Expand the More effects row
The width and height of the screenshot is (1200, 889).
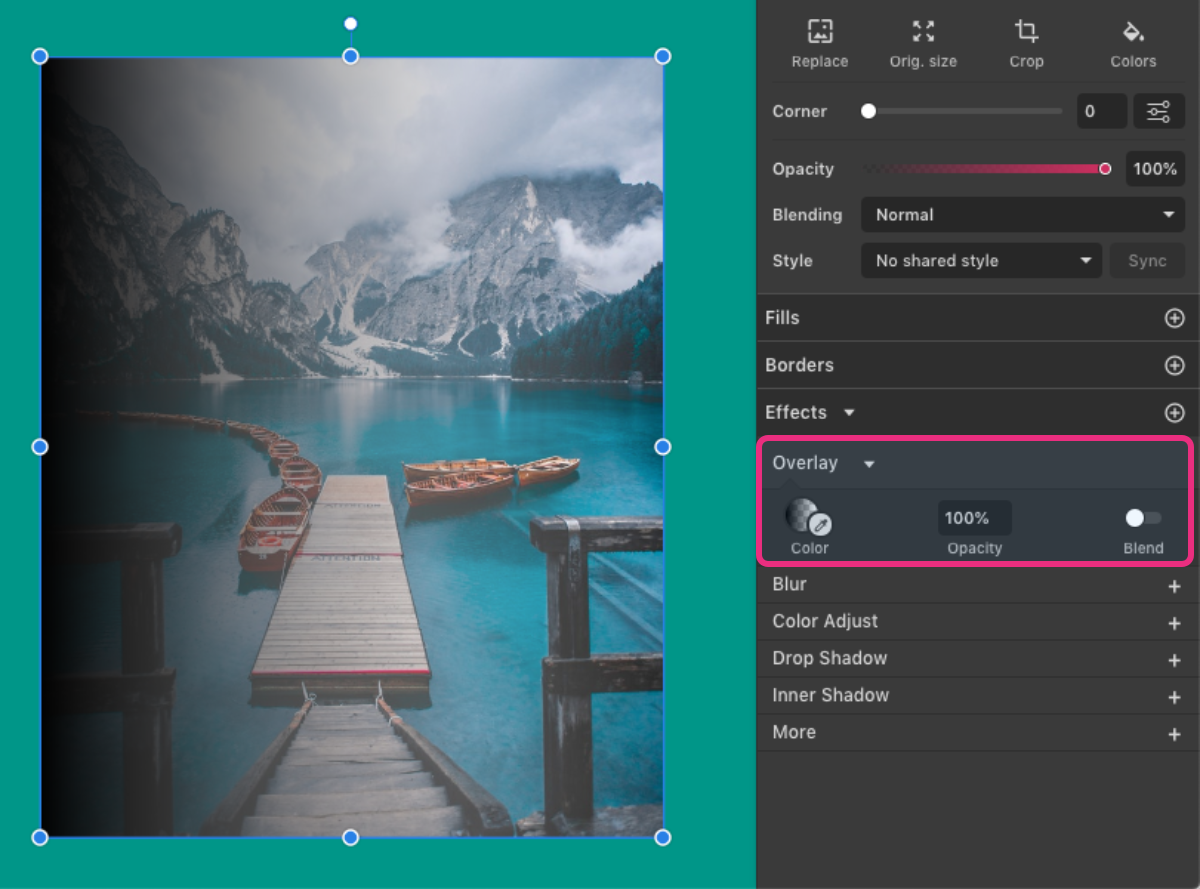[1174, 734]
